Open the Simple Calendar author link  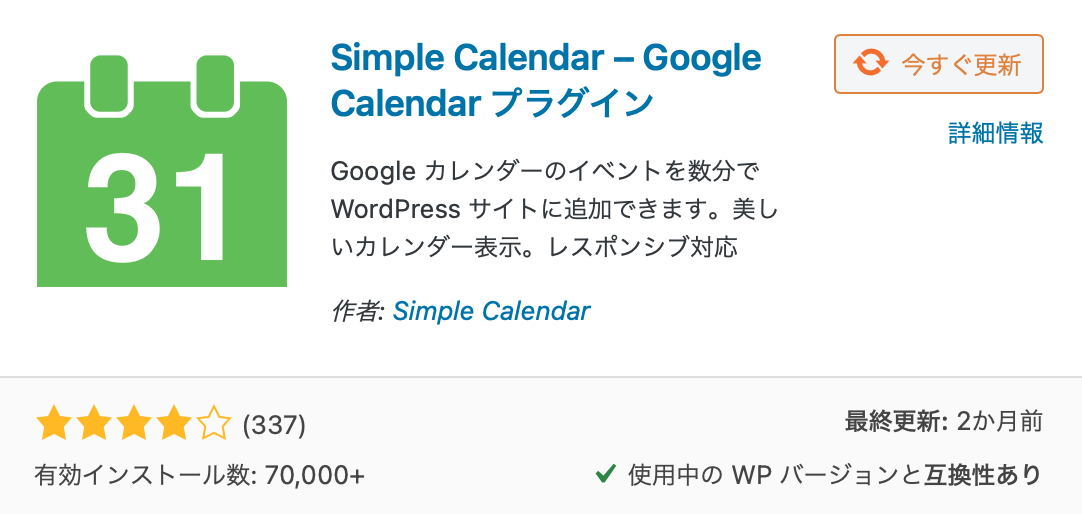(x=491, y=311)
